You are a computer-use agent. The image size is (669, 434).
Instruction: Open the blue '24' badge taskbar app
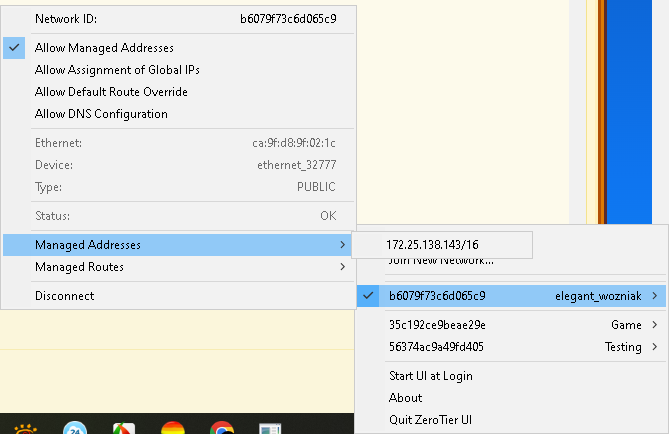tap(75, 428)
